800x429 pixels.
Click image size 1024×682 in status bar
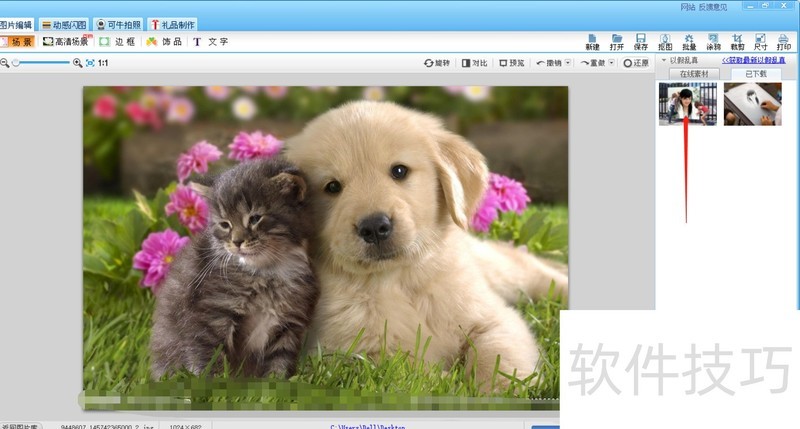pyautogui.click(x=185, y=426)
